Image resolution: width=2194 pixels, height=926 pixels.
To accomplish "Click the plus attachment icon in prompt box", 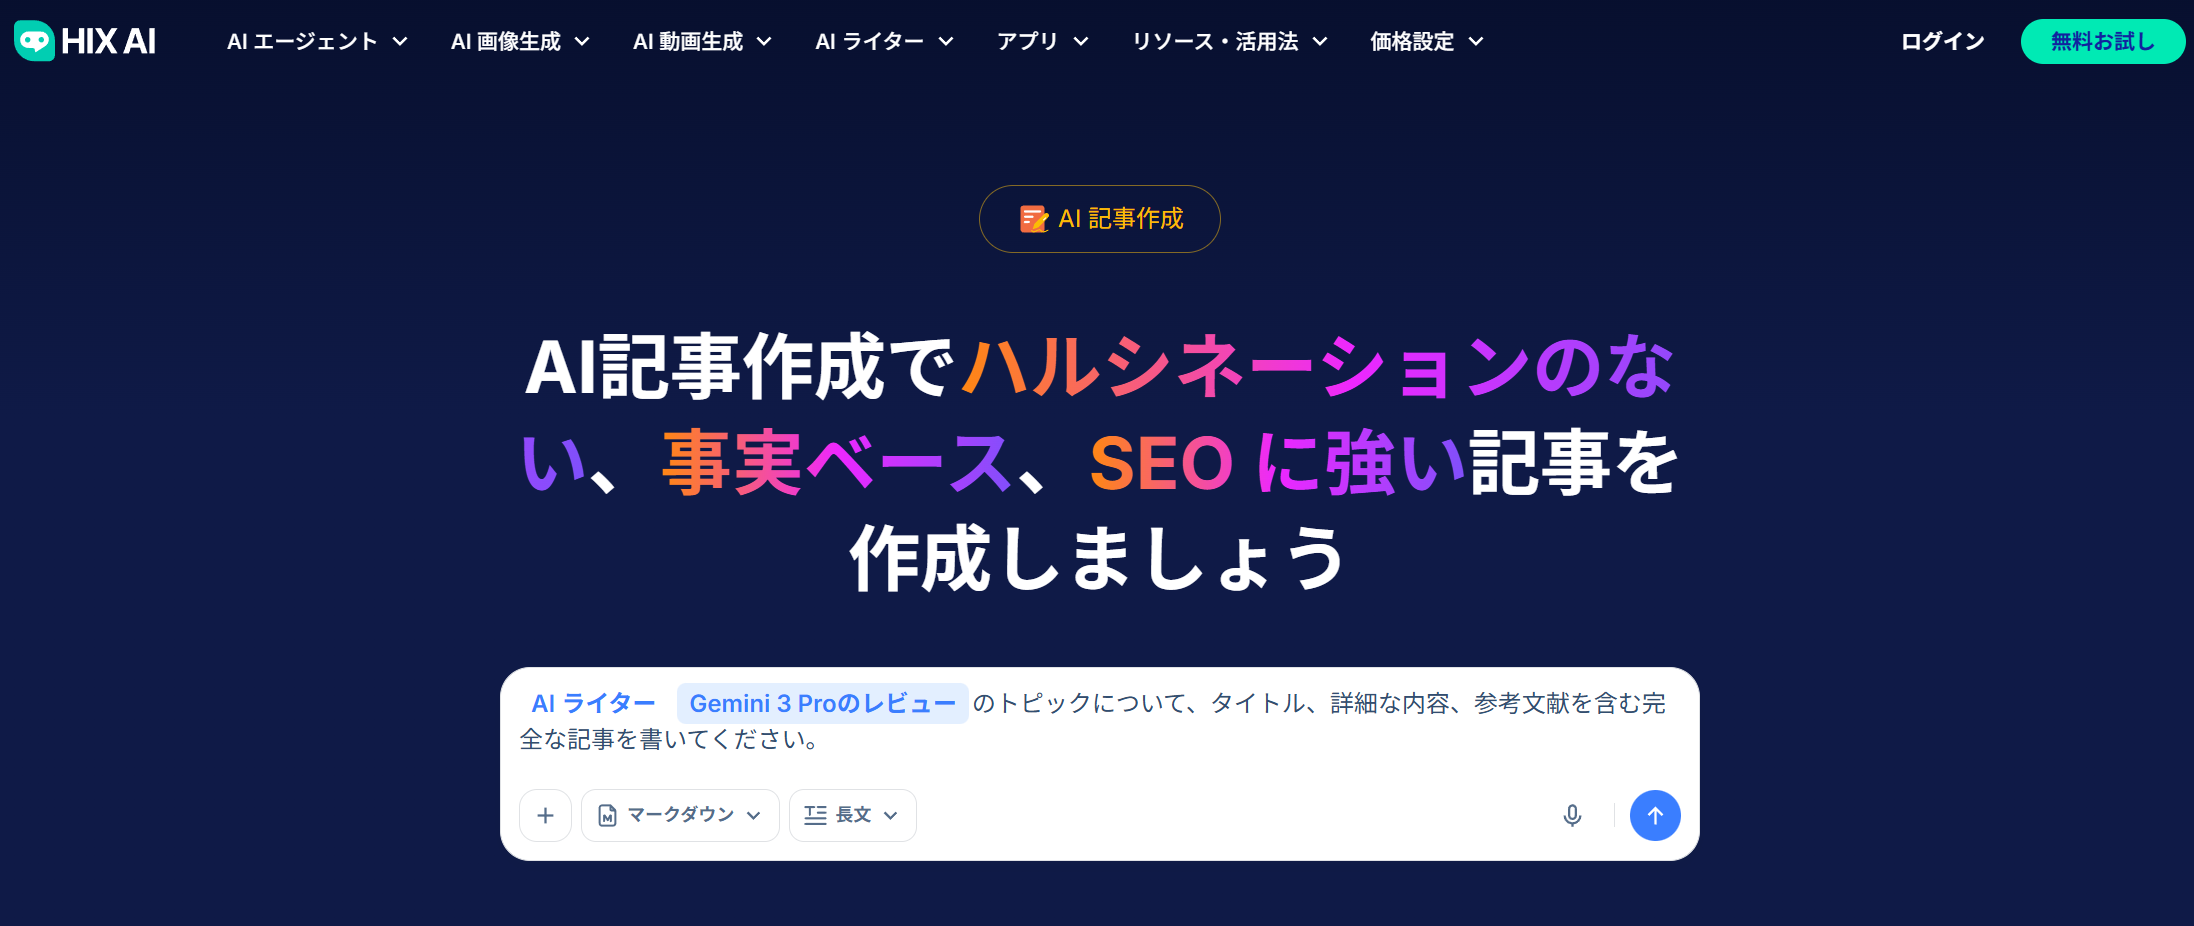I will 545,816.
